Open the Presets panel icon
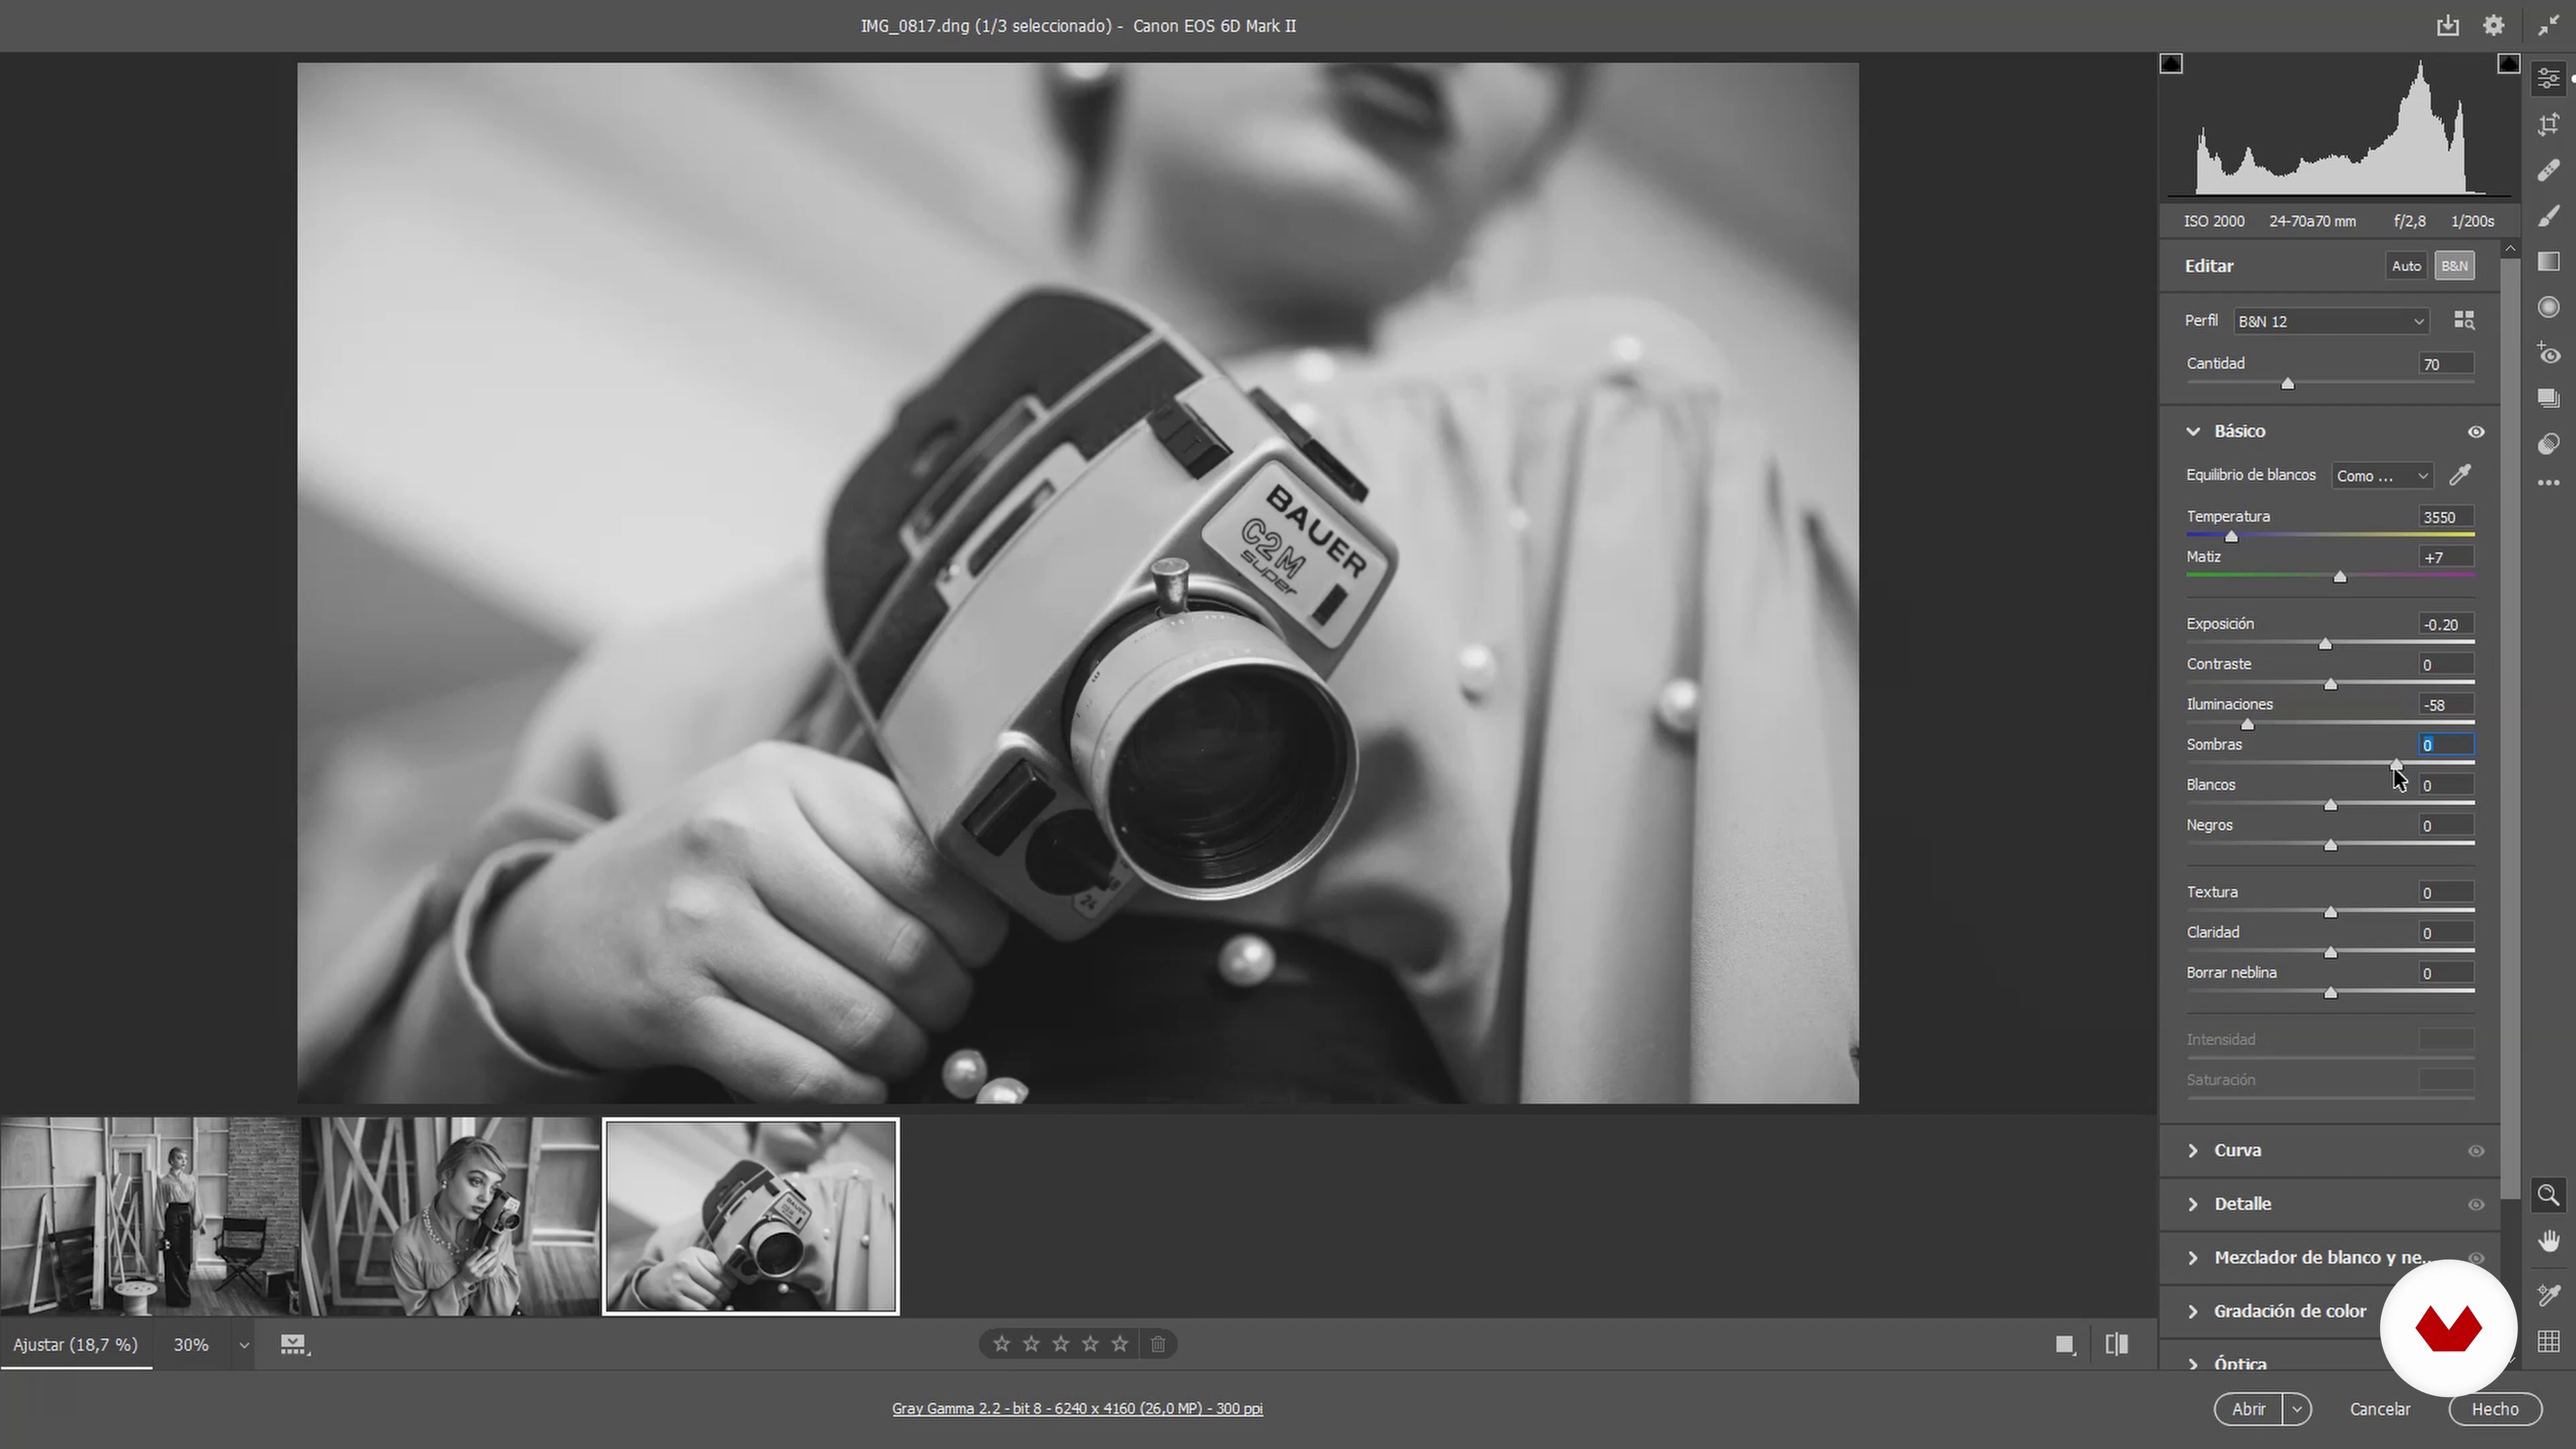The width and height of the screenshot is (2576, 1449). [2548, 443]
